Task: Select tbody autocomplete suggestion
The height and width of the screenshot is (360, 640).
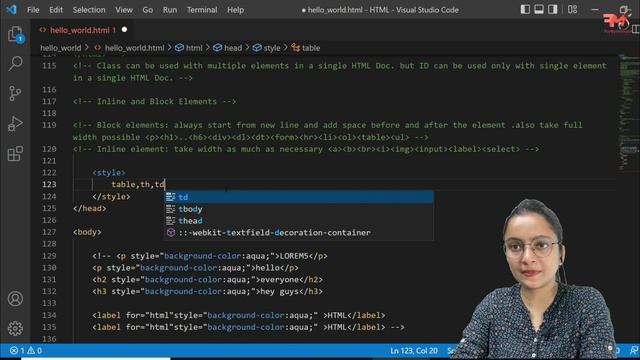Action: coord(299,209)
